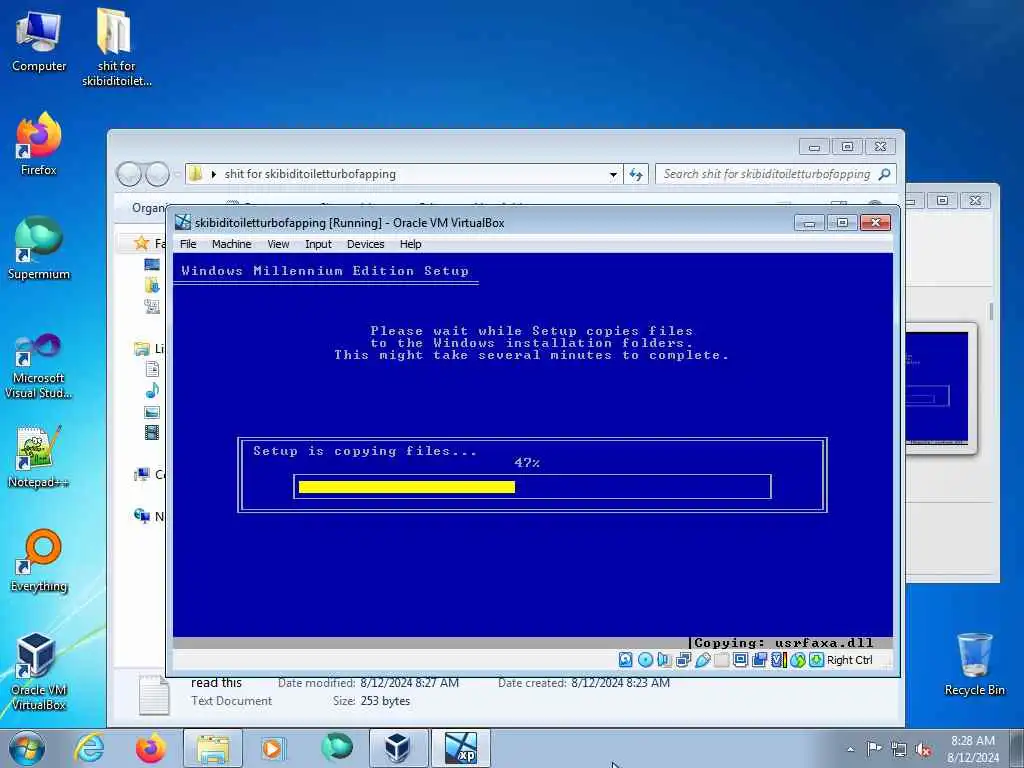The image size is (1024, 768).
Task: Click the shared folders indicator in VirtualBox status bar
Action: [721, 660]
